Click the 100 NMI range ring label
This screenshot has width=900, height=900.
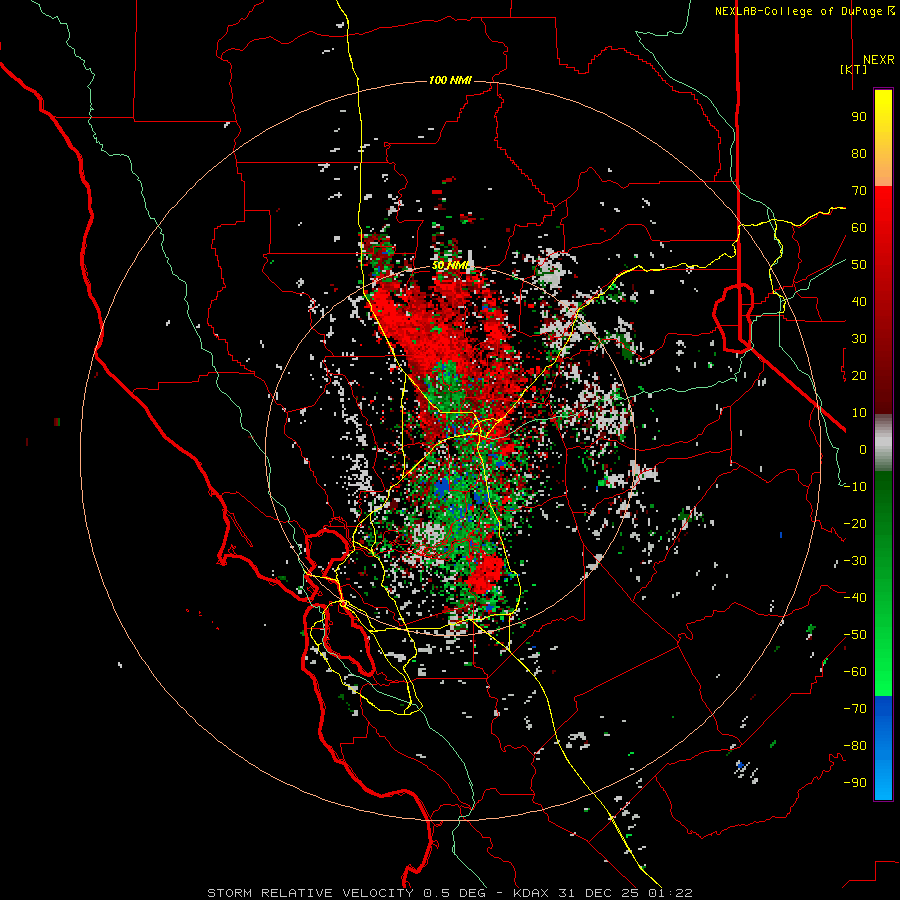pos(450,80)
